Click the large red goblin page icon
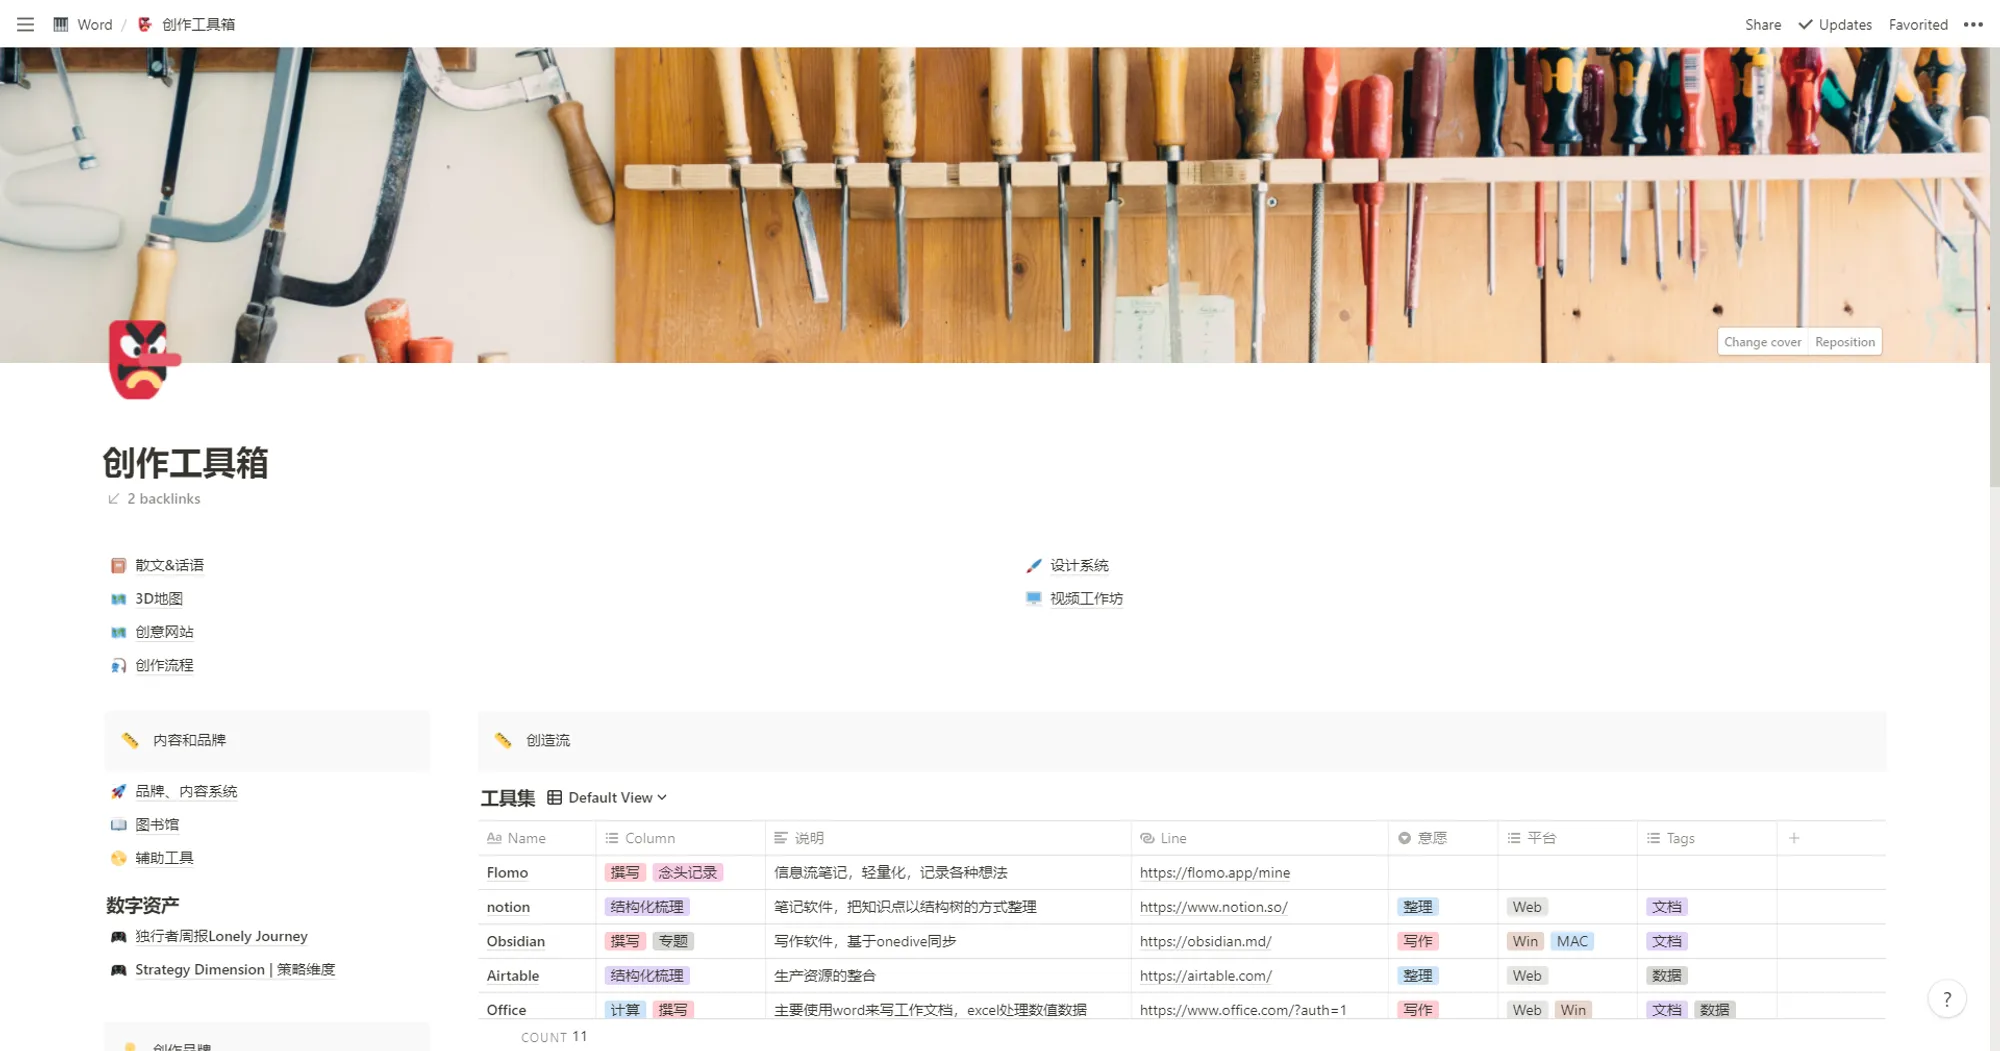Image resolution: width=2000 pixels, height=1051 pixels. (x=144, y=359)
